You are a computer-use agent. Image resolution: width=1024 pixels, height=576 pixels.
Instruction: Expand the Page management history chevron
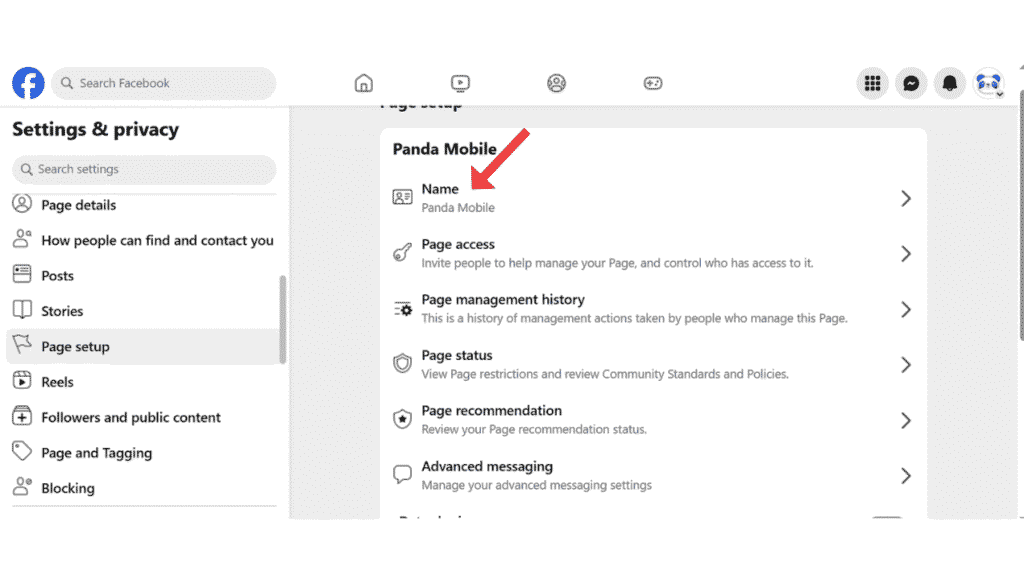tap(906, 310)
